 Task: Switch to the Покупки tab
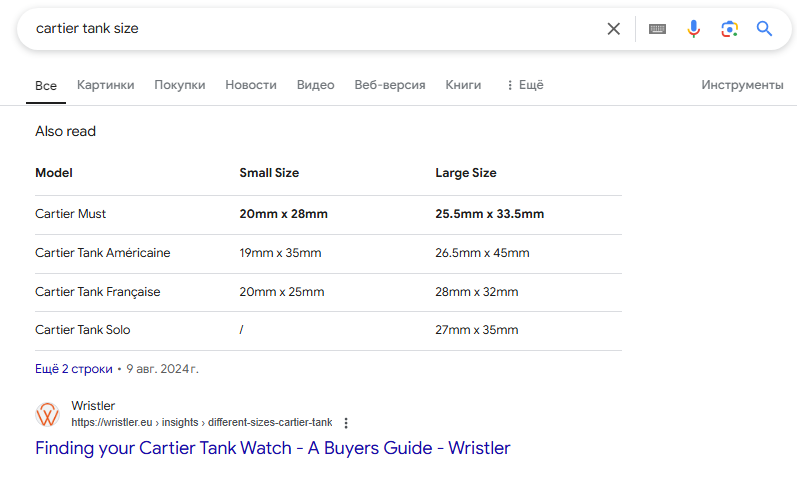pos(180,85)
